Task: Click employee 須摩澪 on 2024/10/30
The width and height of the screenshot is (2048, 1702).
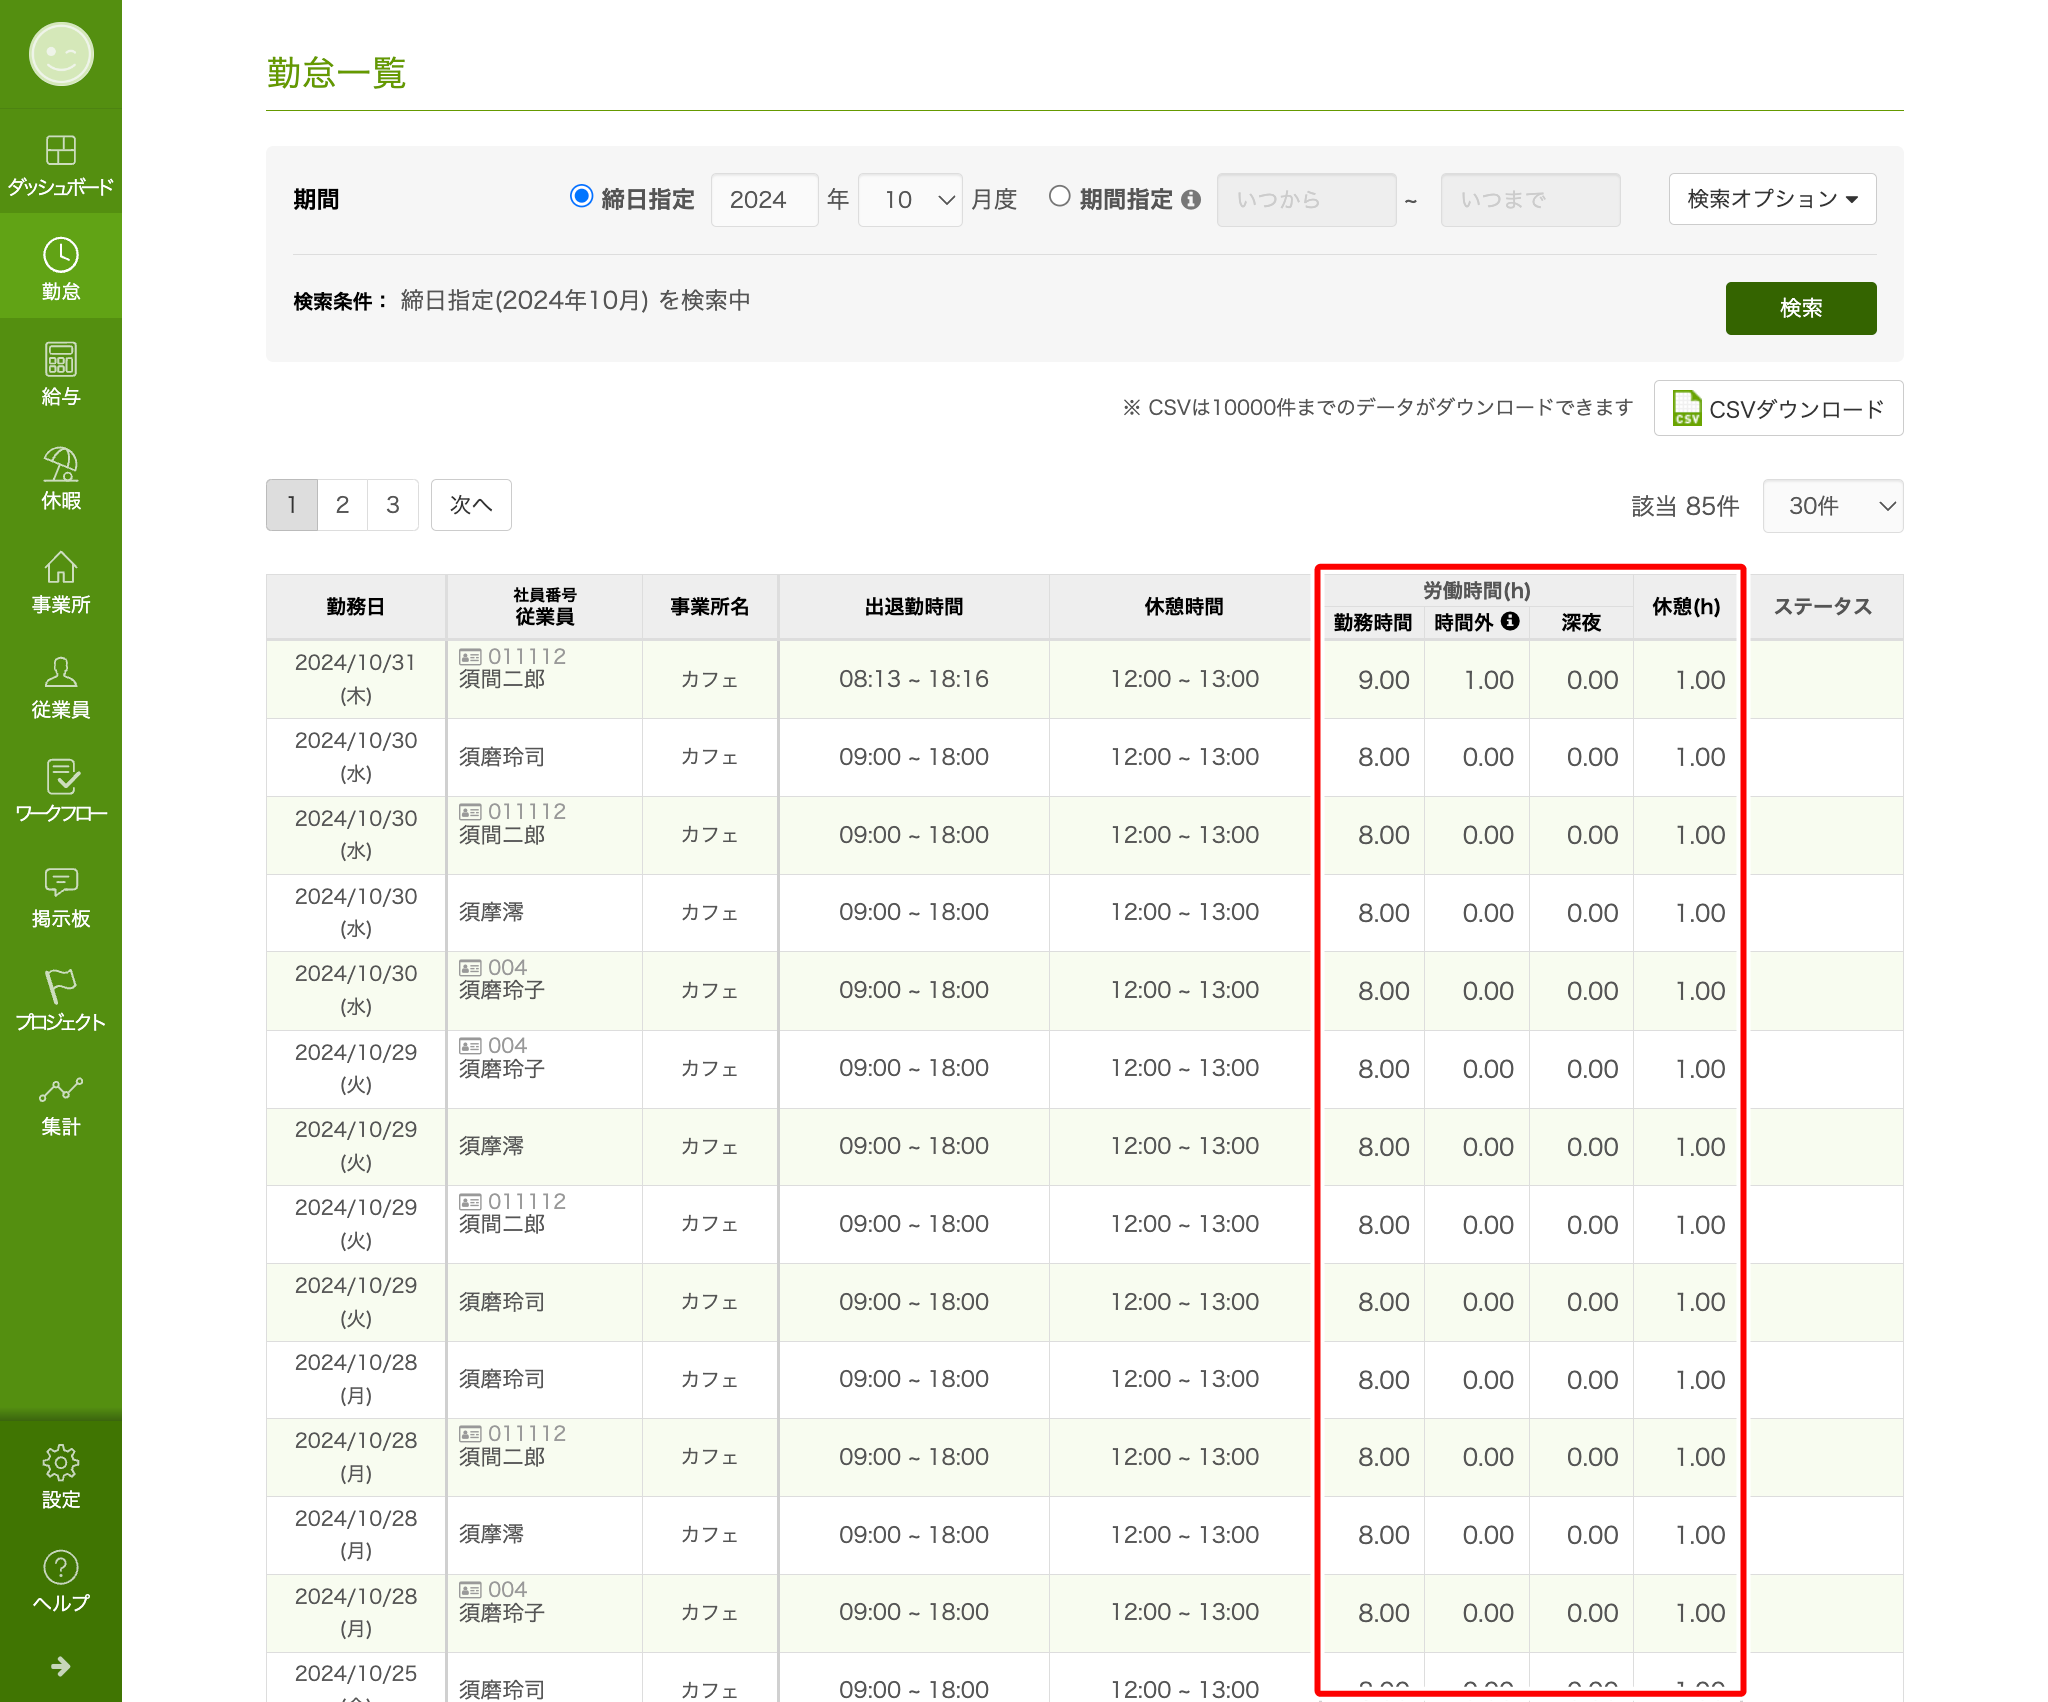Action: pyautogui.click(x=491, y=912)
